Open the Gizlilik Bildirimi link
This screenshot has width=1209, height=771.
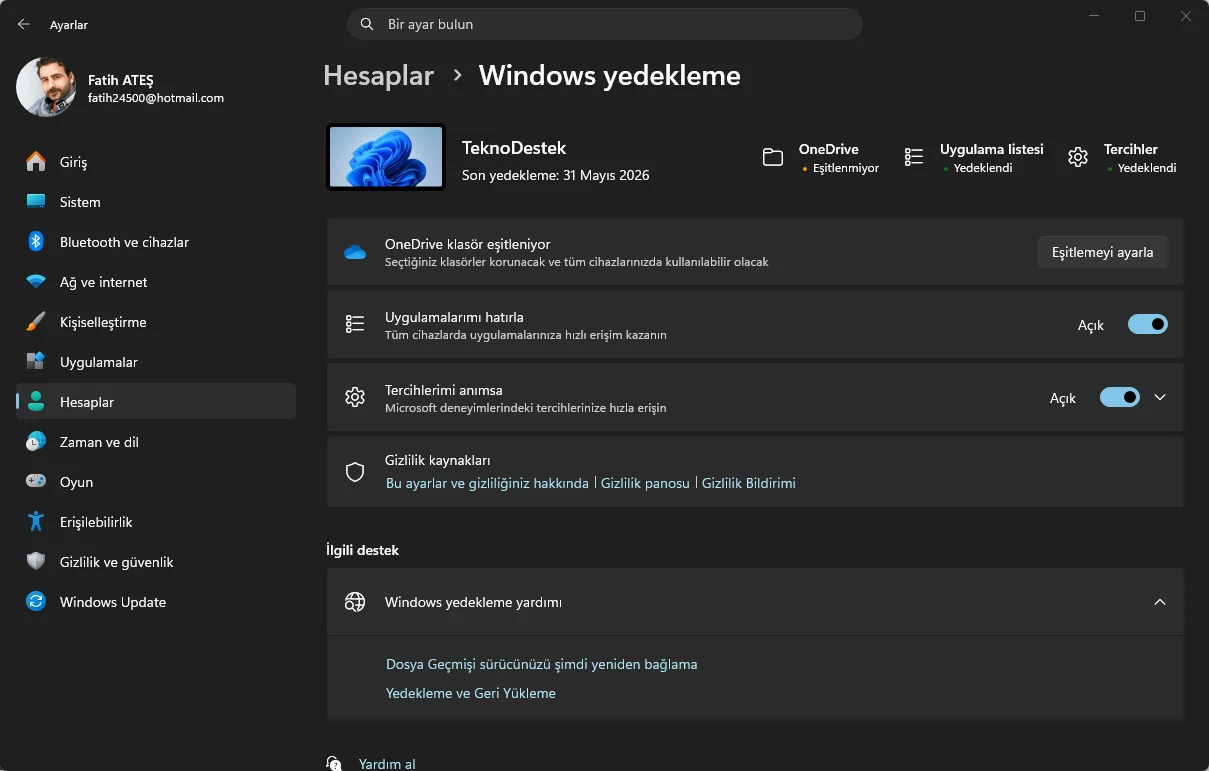[749, 483]
